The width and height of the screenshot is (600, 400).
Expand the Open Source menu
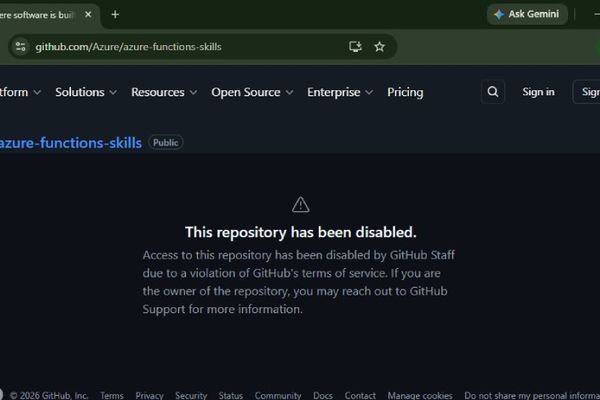(252, 92)
